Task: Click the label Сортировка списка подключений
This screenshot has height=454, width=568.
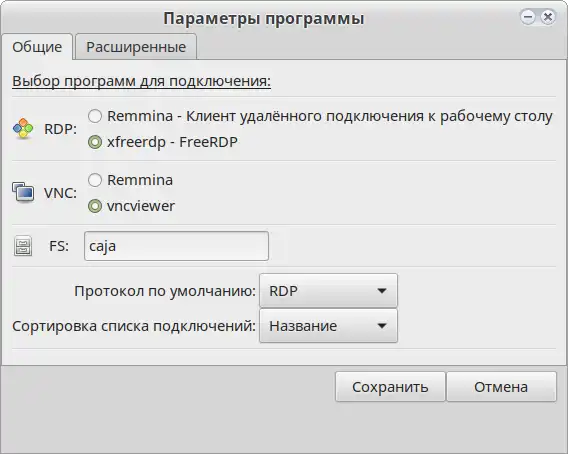Action: (x=134, y=326)
